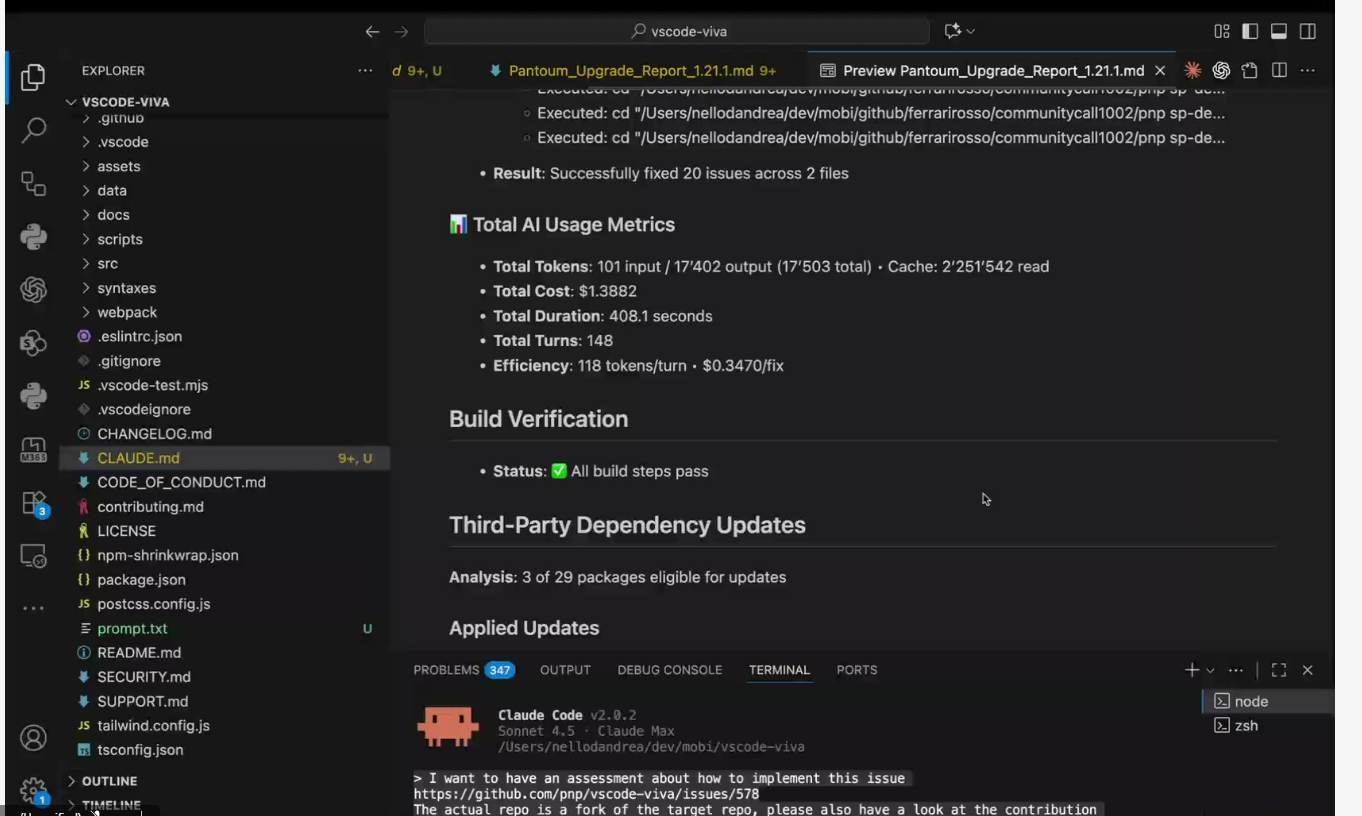Open Remote Explorer in activity bar
Image resolution: width=1362 pixels, height=816 pixels.
click(33, 556)
